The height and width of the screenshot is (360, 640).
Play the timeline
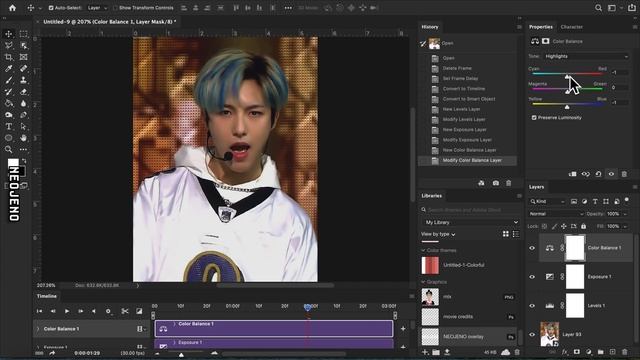67,311
